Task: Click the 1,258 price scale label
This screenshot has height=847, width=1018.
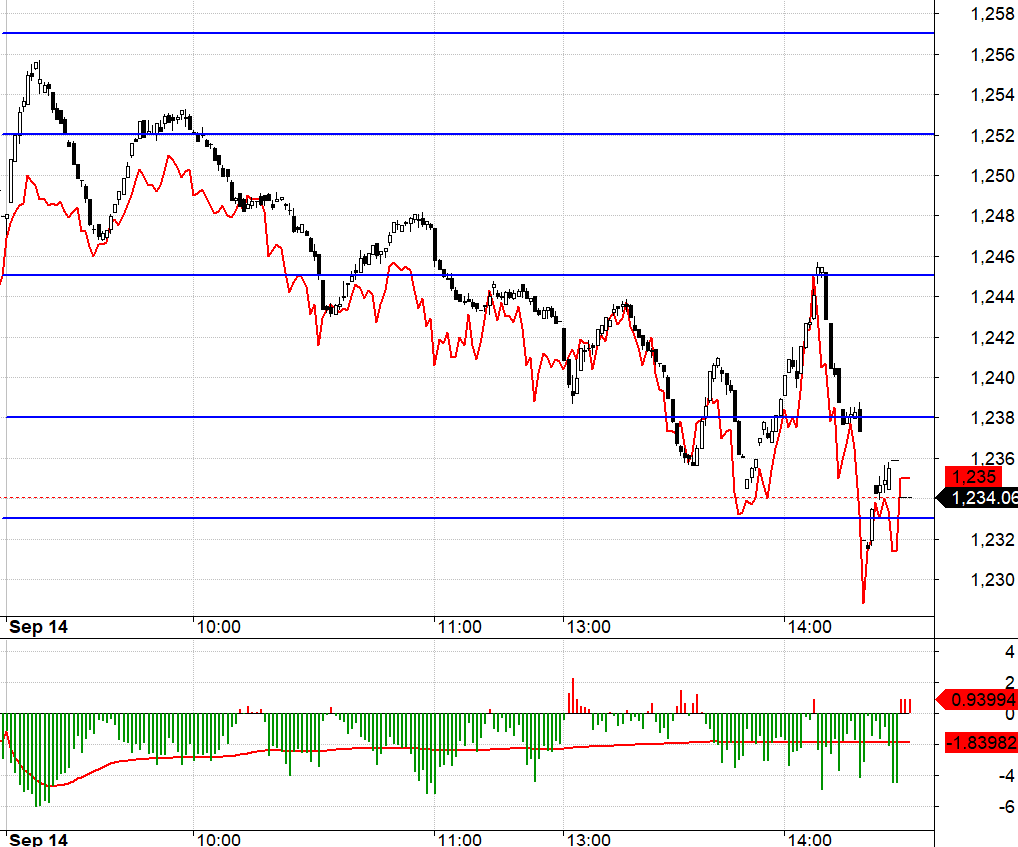Action: 992,14
